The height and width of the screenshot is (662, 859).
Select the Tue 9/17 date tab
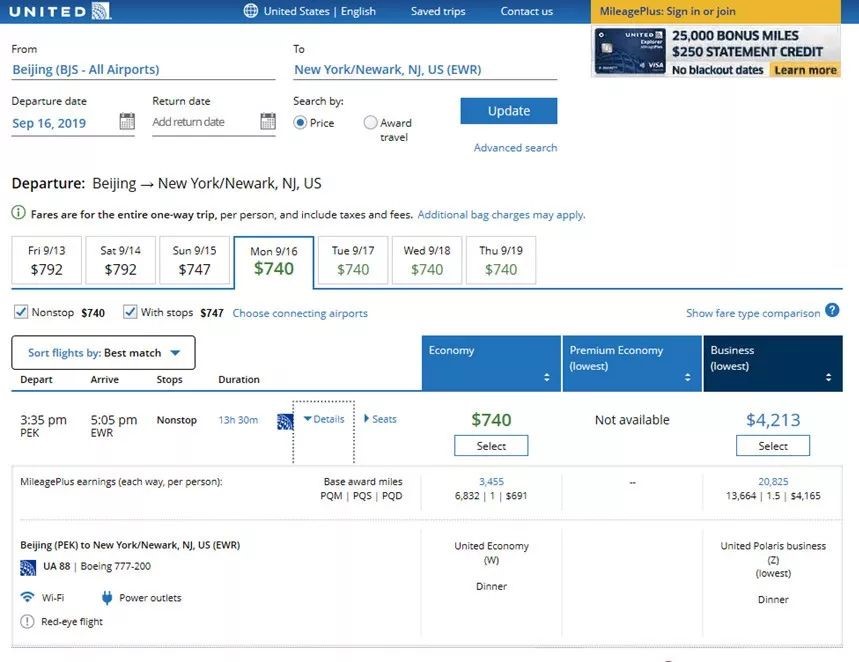[x=353, y=261]
